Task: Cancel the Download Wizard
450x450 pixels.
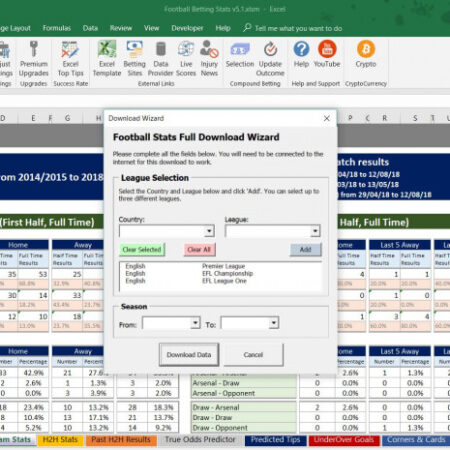Action: point(253,355)
